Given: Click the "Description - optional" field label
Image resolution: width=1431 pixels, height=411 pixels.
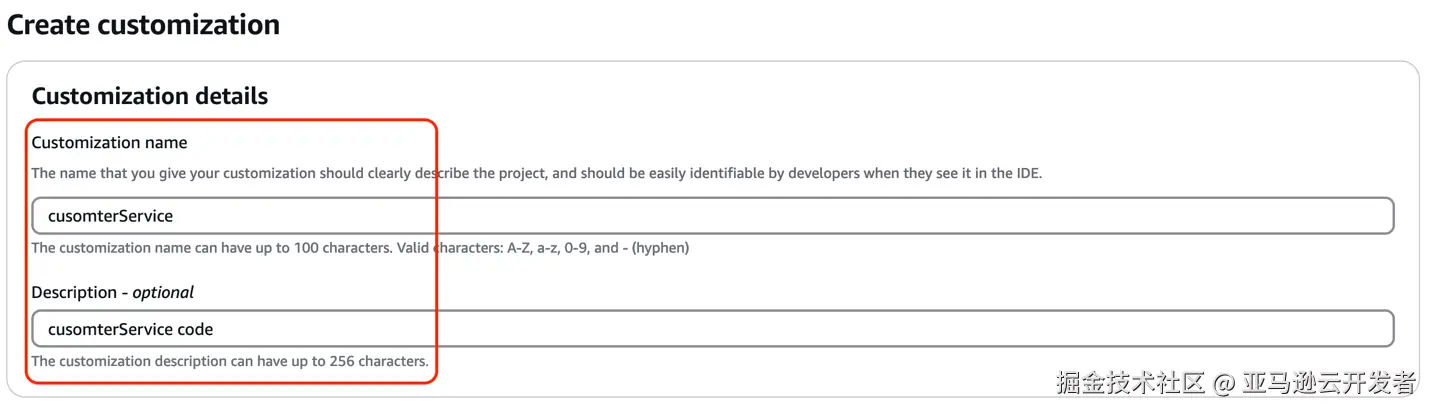Looking at the screenshot, I should coord(113,292).
